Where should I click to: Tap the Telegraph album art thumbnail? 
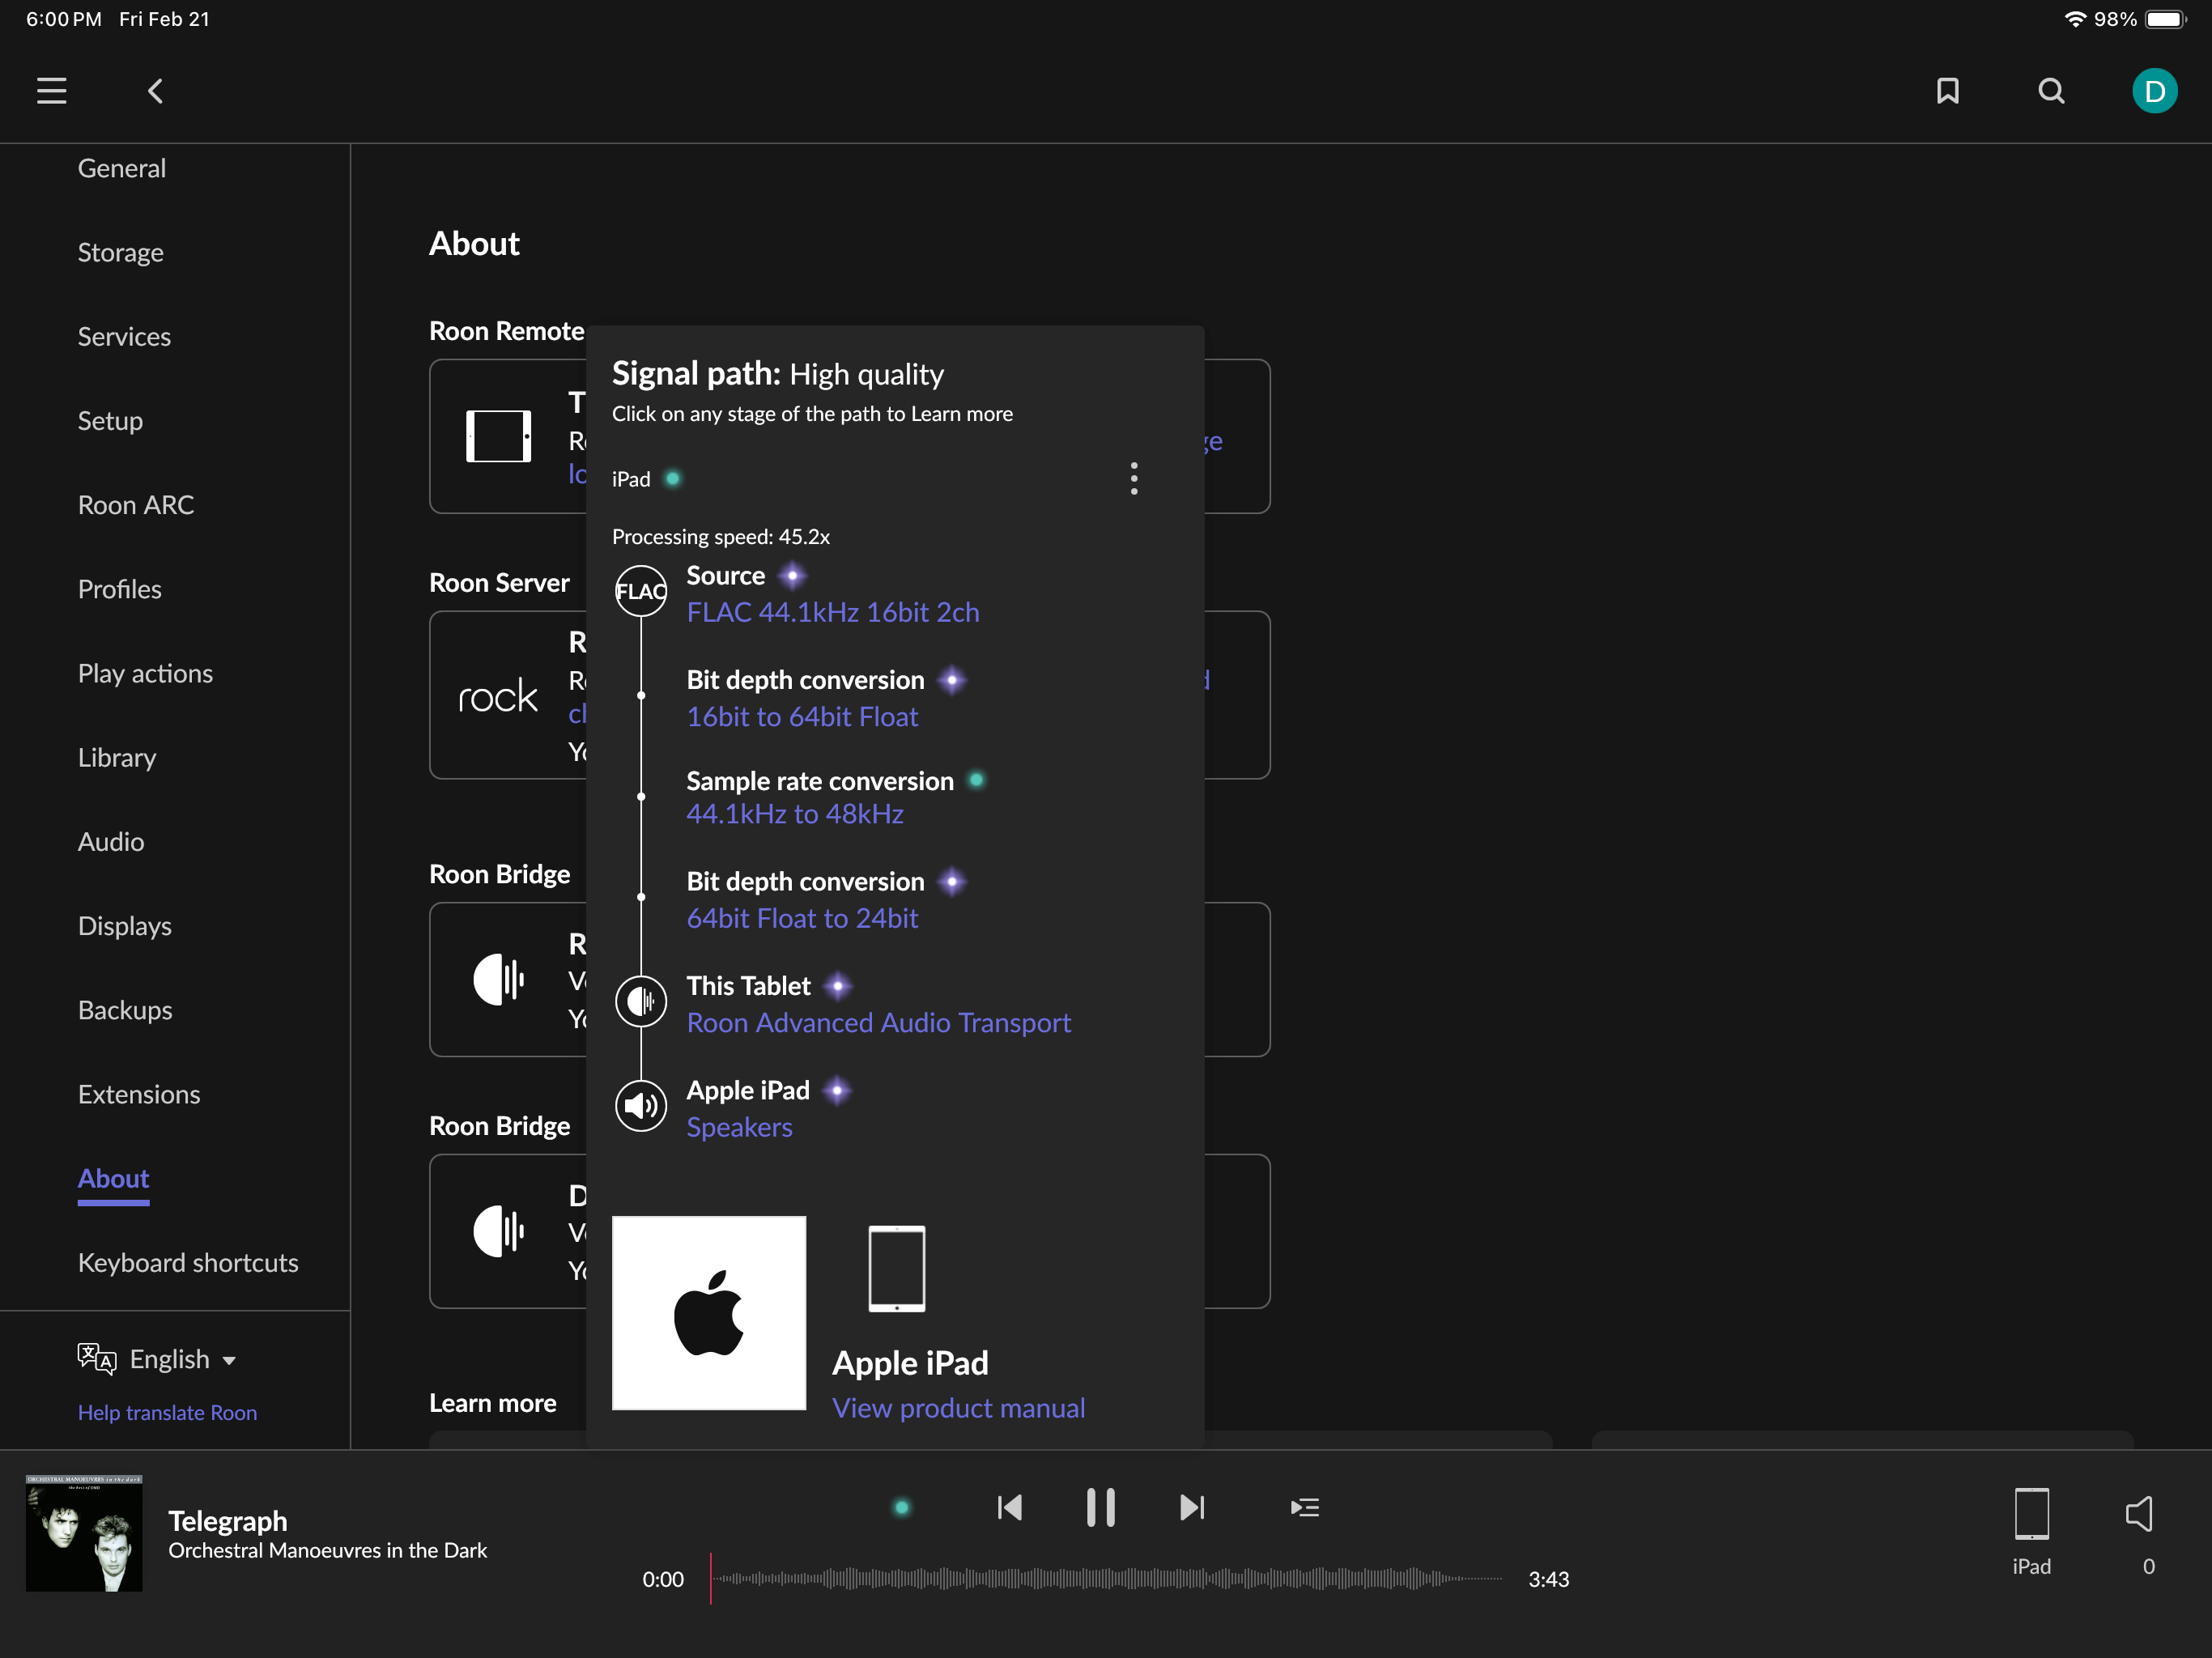(84, 1533)
